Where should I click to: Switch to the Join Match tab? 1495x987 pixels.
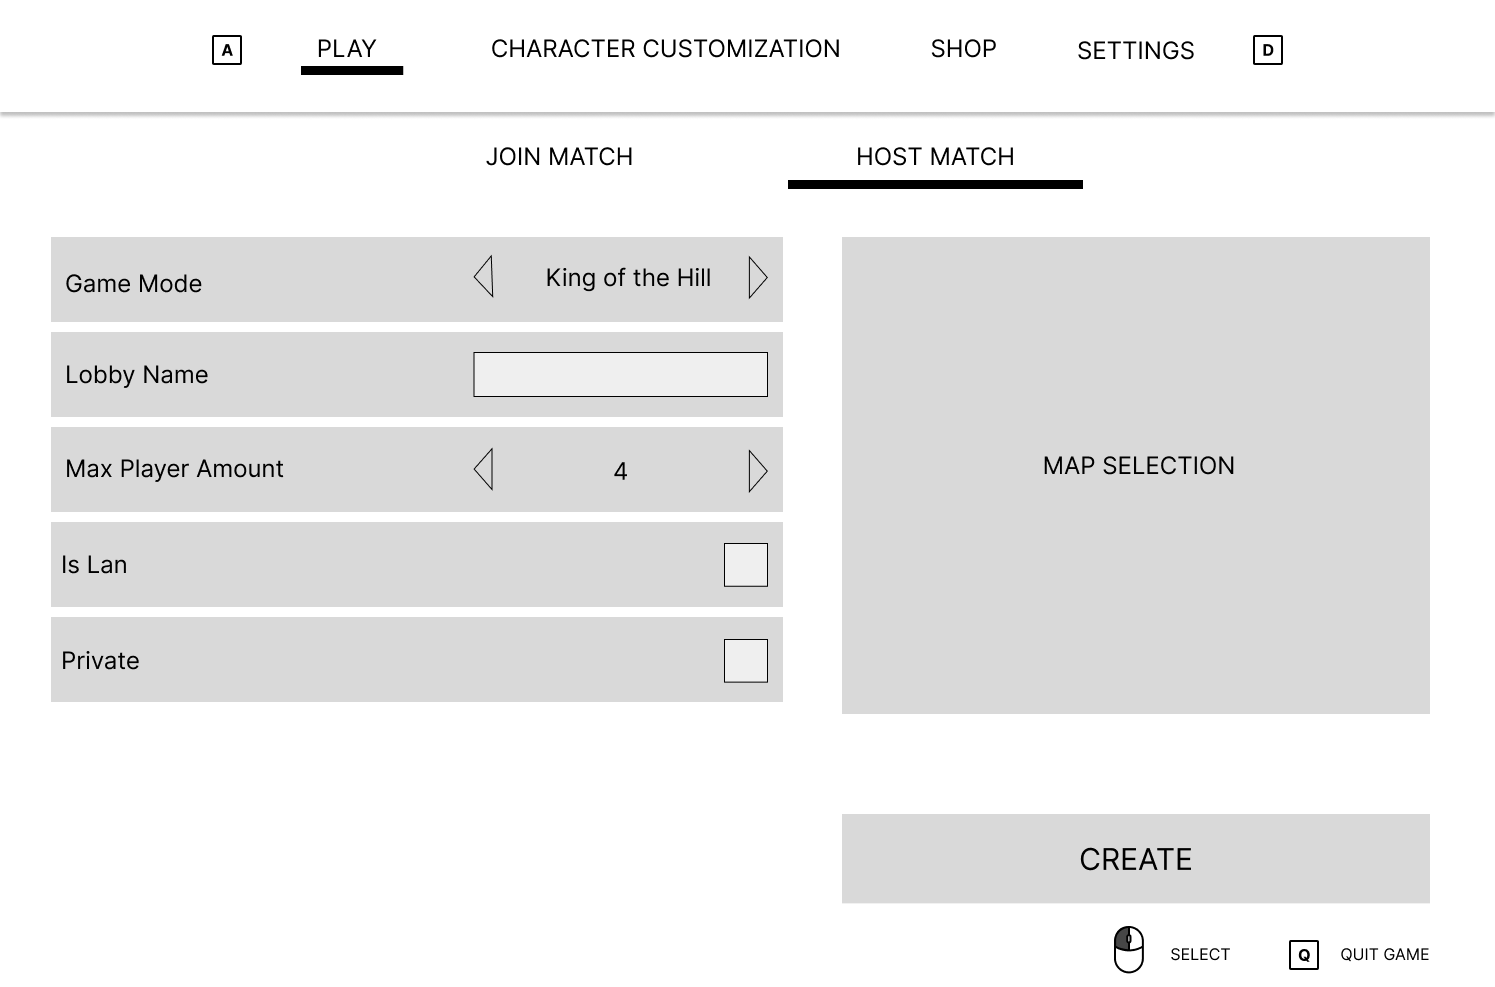pos(559,157)
